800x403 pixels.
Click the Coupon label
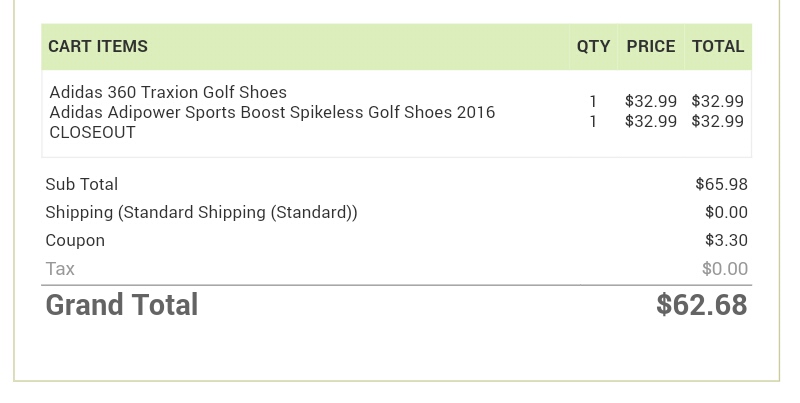(x=75, y=240)
